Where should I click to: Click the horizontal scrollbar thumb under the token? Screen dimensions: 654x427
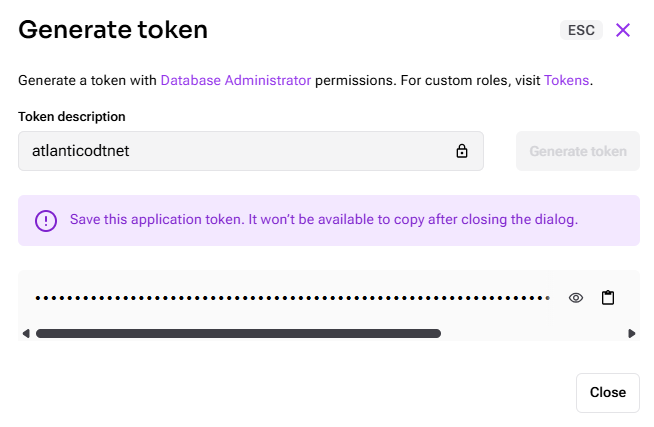pos(238,334)
